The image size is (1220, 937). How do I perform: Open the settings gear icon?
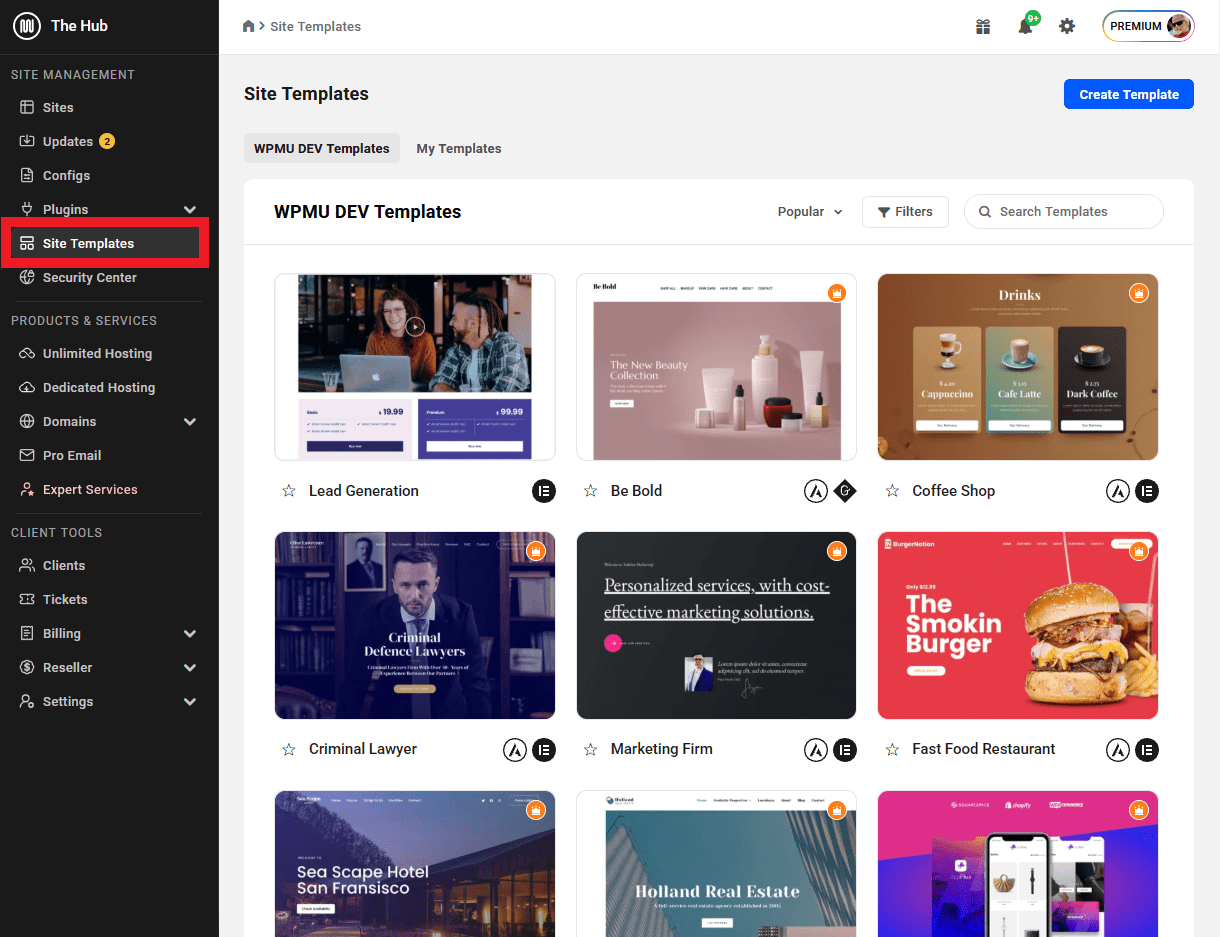pyautogui.click(x=1067, y=26)
